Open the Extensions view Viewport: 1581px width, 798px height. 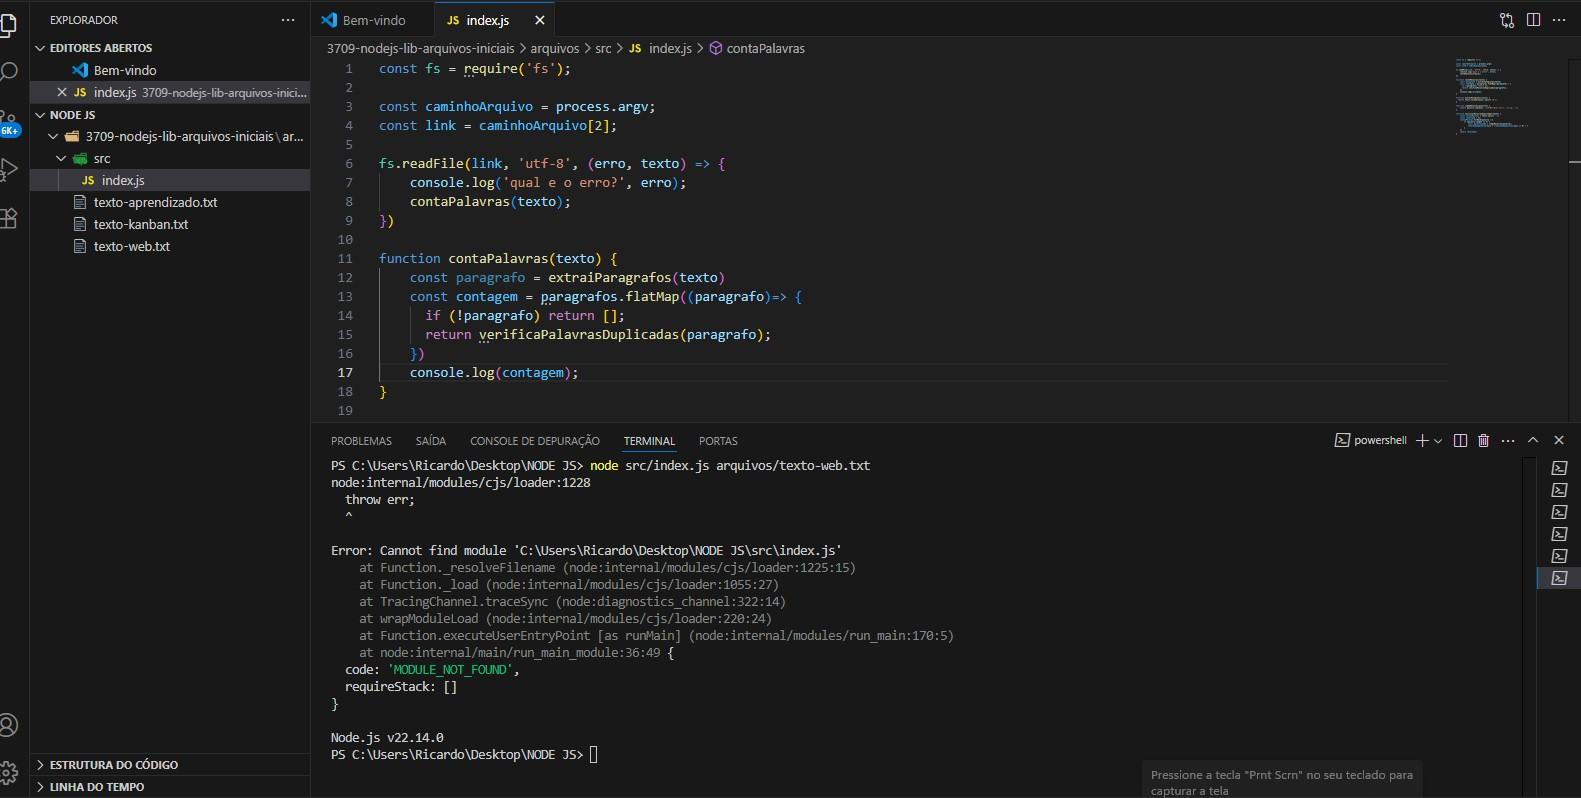(8, 217)
